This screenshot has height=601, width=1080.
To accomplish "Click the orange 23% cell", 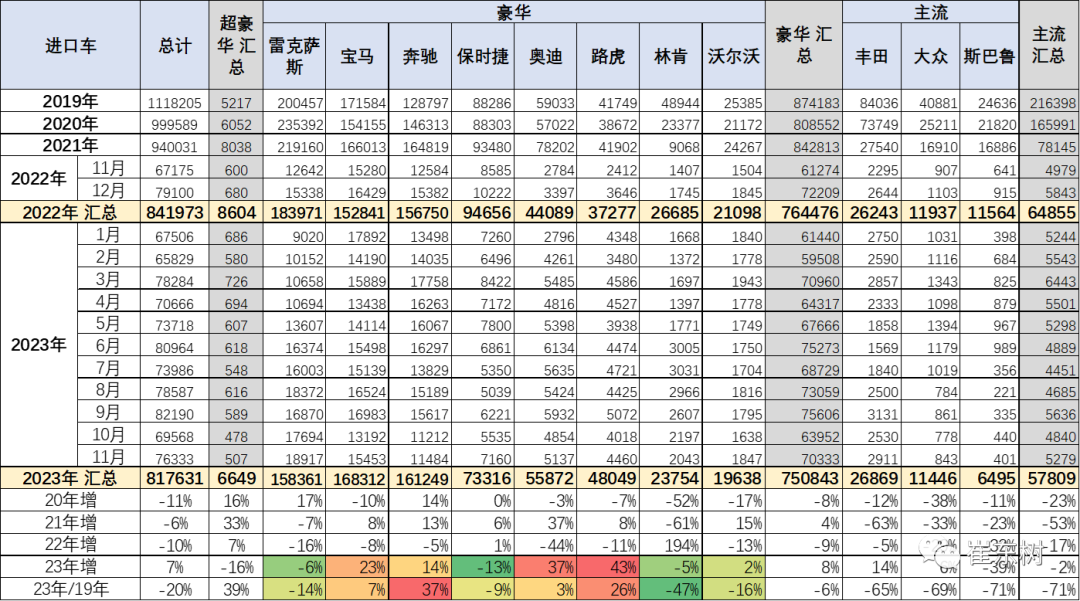I will [x=357, y=567].
